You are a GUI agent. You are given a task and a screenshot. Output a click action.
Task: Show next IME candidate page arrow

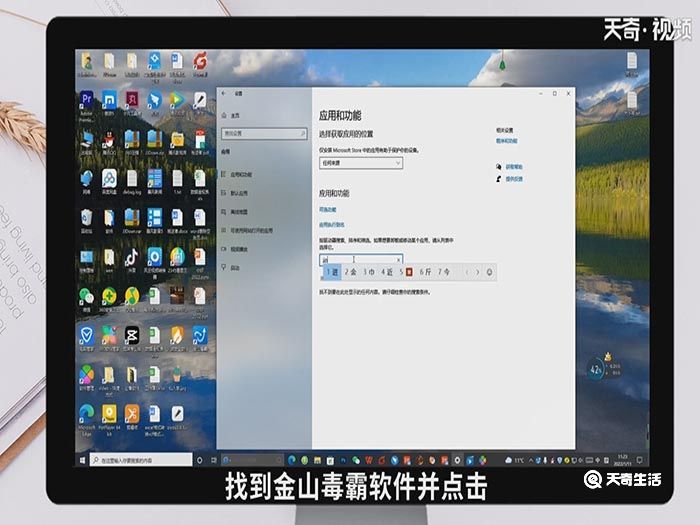(x=477, y=272)
